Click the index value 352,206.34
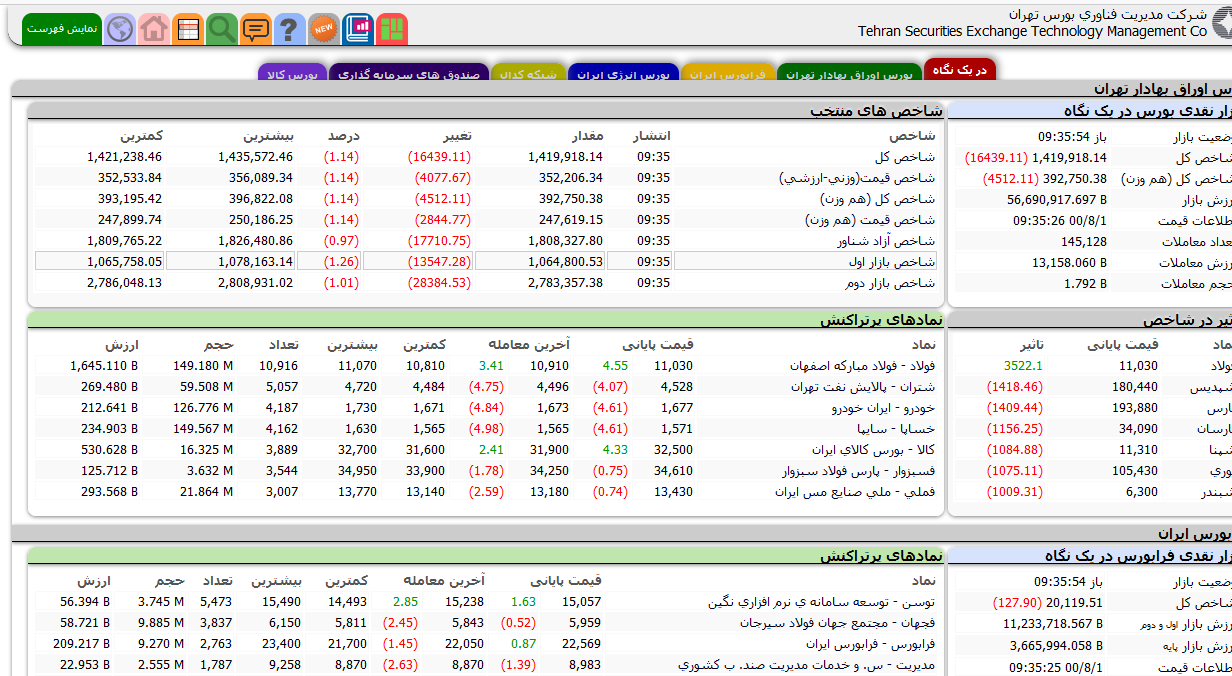Image resolution: width=1232 pixels, height=676 pixels. (570, 178)
